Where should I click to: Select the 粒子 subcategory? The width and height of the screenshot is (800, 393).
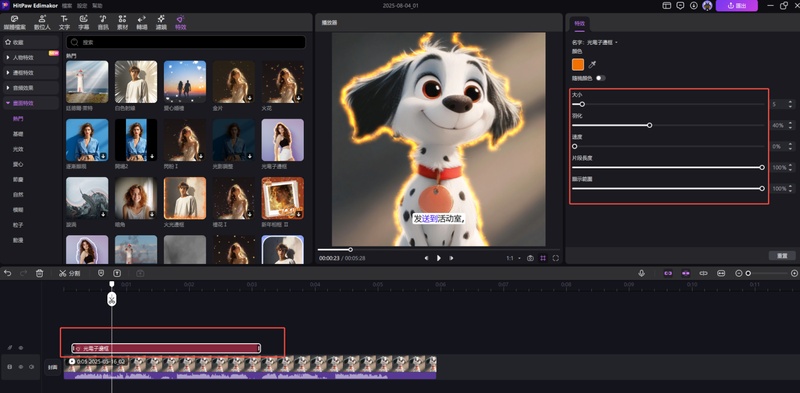coord(18,225)
